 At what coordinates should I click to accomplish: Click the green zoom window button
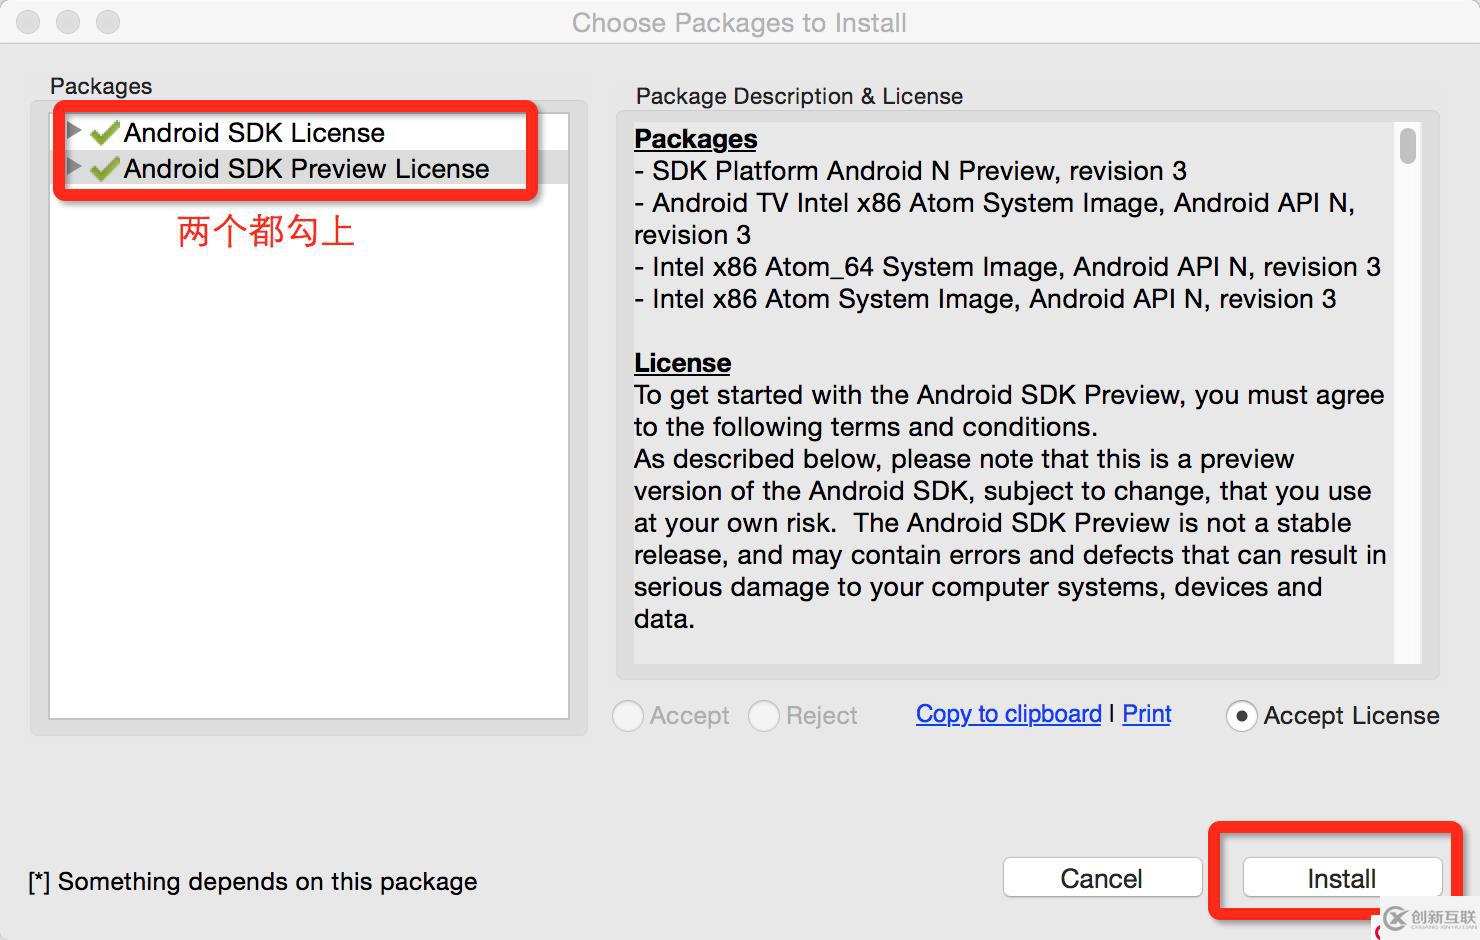[x=108, y=22]
